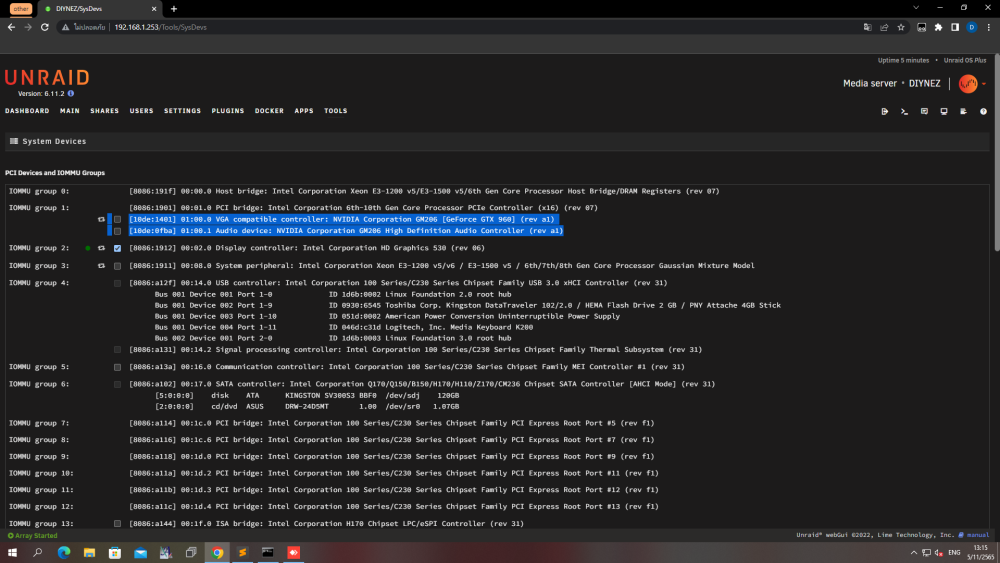Check the NVIDIA High Definition Audio checkbox

click(x=117, y=231)
